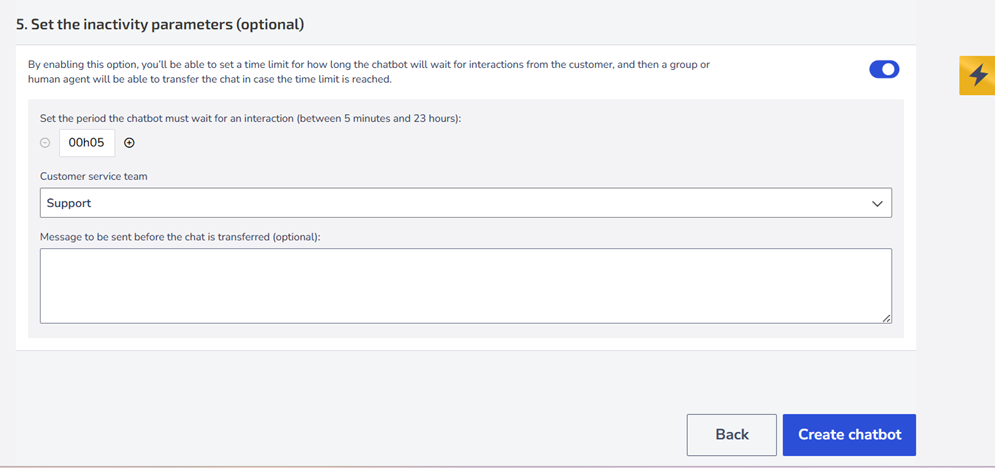The height and width of the screenshot is (468, 995).
Task: Click the 'By enabling this option' description text
Action: point(369,72)
